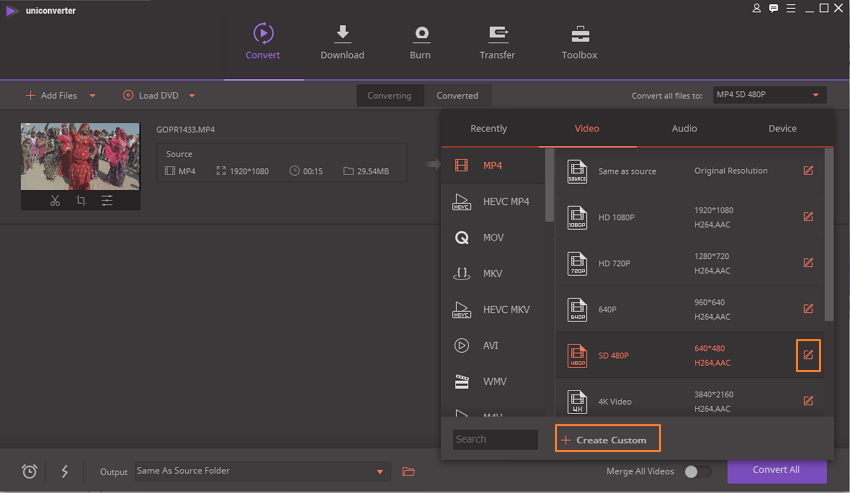This screenshot has height=493, width=850.
Task: Click the preset list scrollbar
Action: point(828,234)
